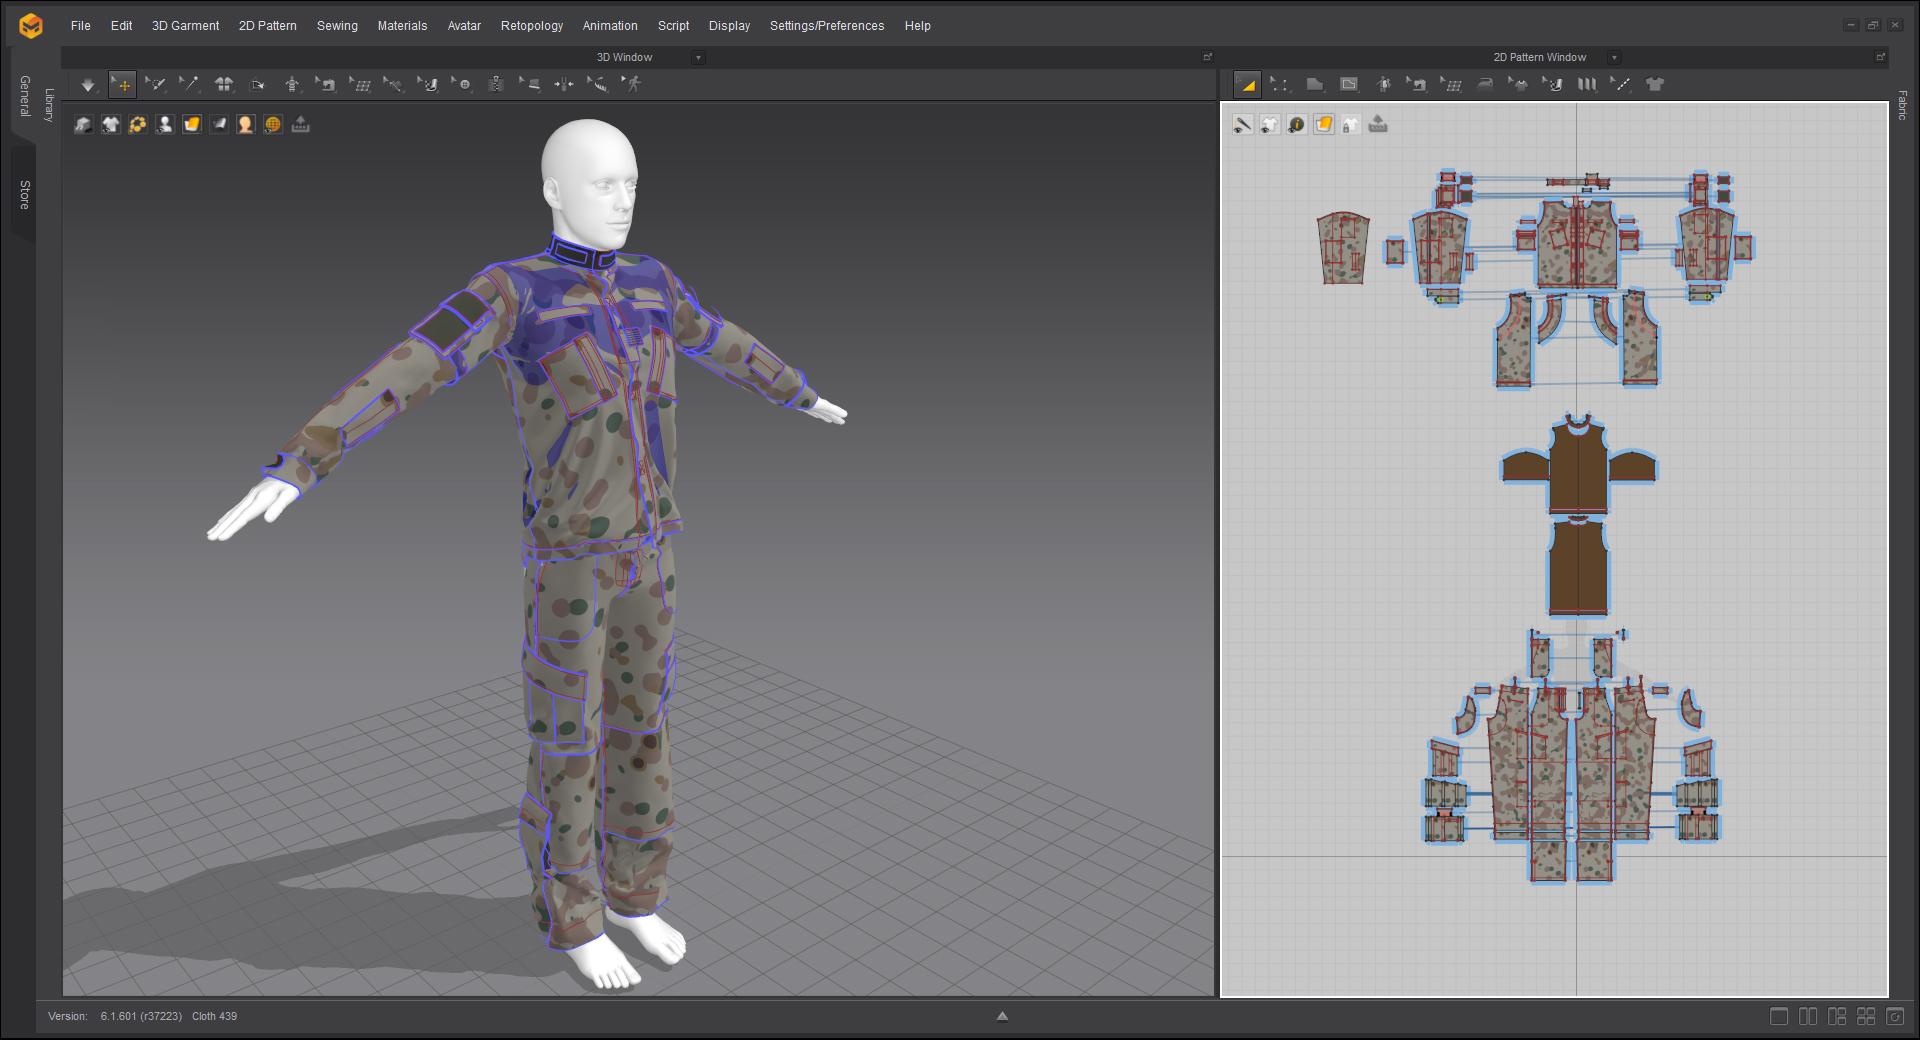The height and width of the screenshot is (1040, 1920).
Task: Click the Simulate down-arrow icon
Action: (x=88, y=85)
